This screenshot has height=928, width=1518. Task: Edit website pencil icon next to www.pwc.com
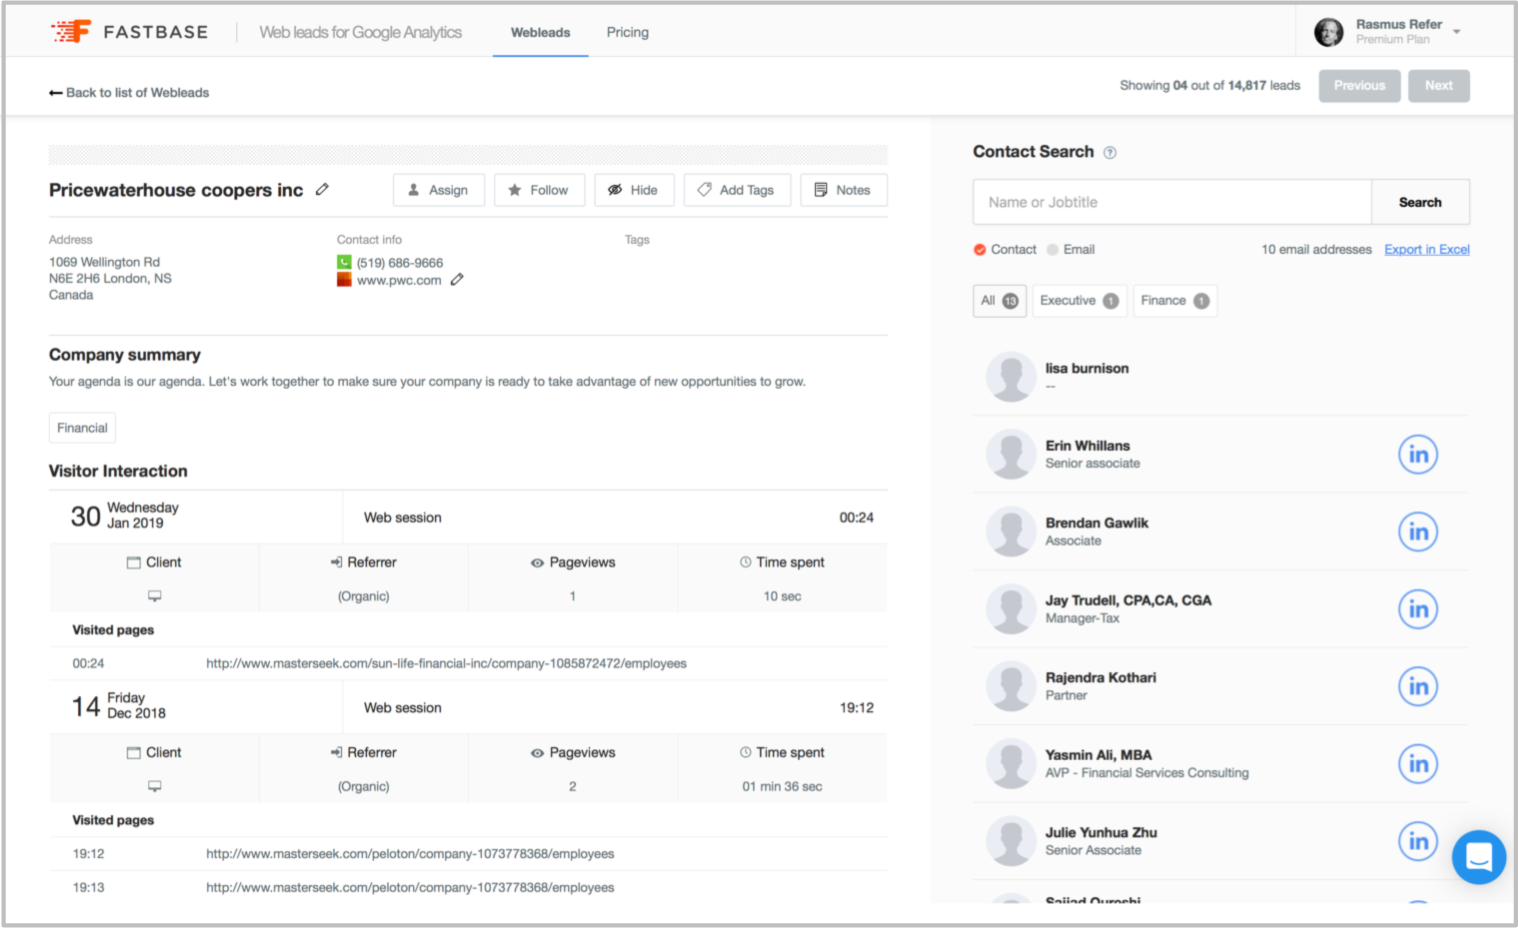click(x=457, y=280)
